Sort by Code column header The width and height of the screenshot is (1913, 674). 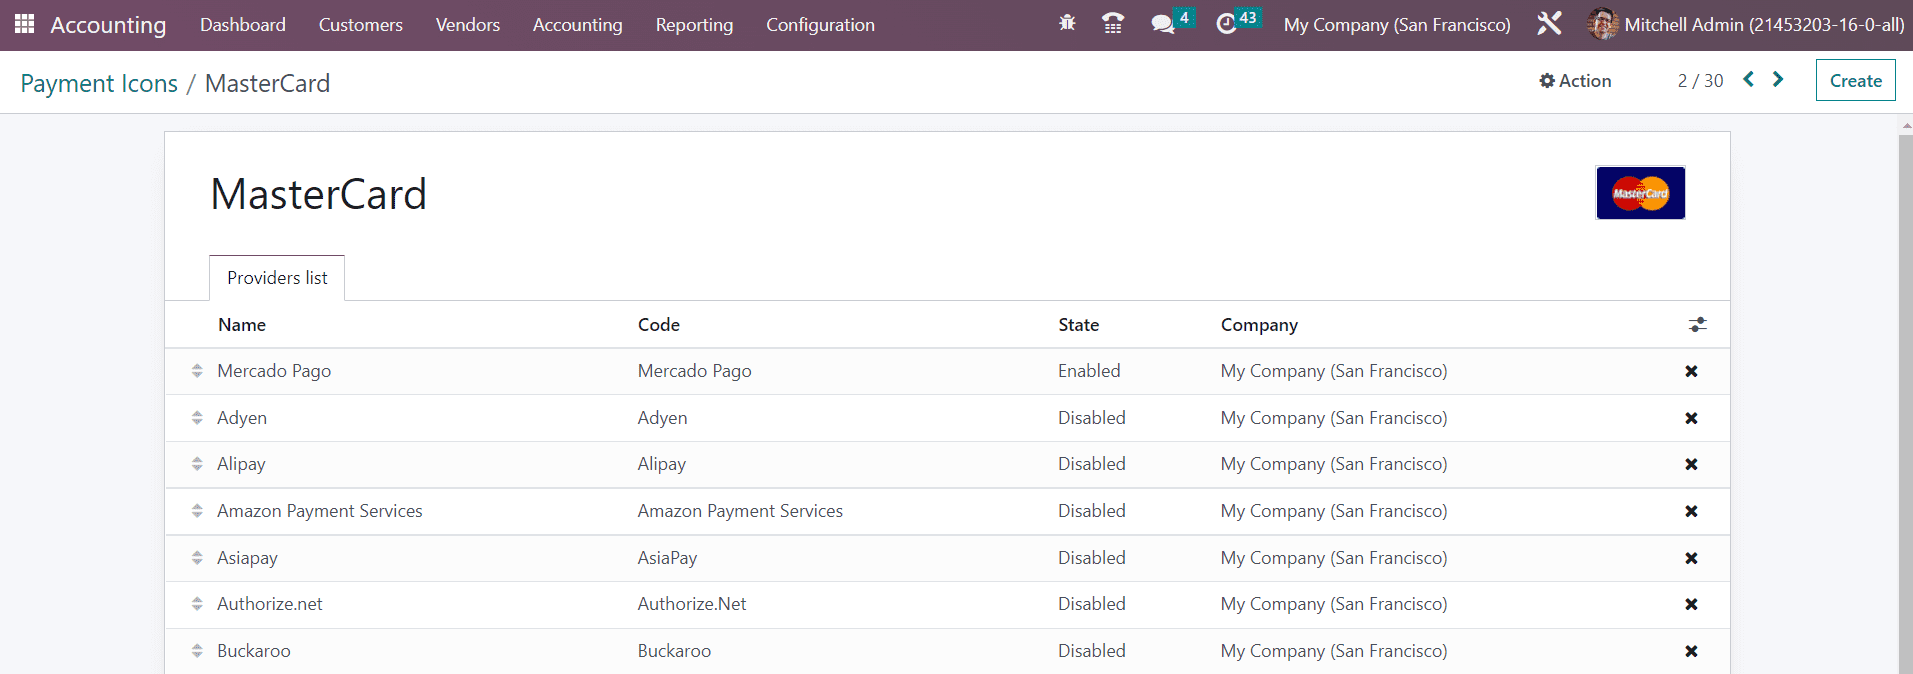click(x=659, y=325)
